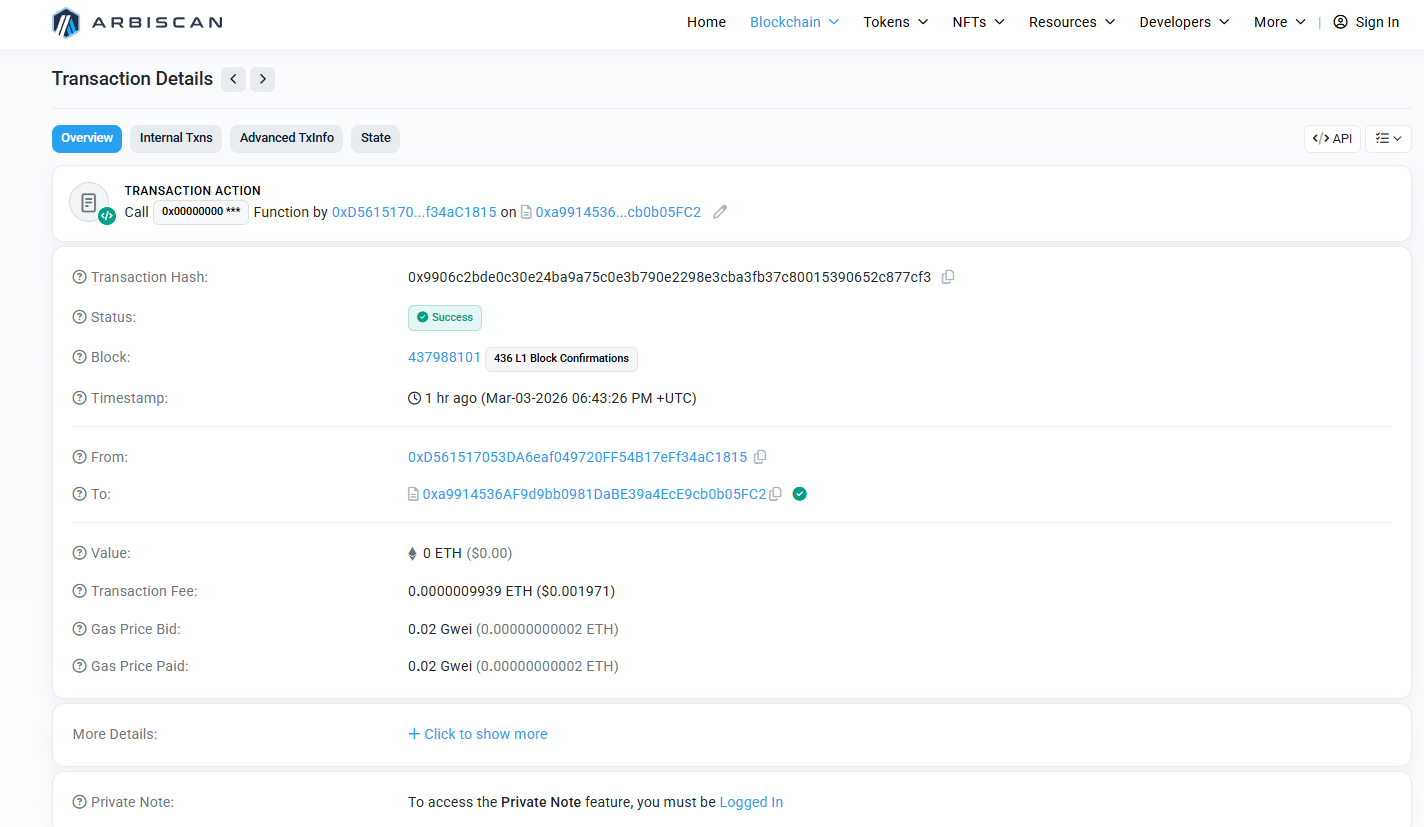Click Sign In in the header
Viewport: 1424px width, 827px height.
pyautogui.click(x=1366, y=22)
